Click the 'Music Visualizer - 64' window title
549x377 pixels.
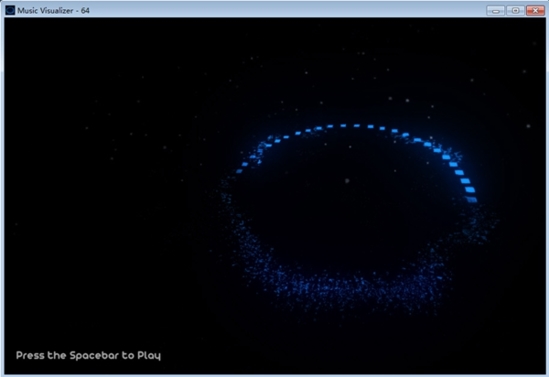(x=53, y=11)
